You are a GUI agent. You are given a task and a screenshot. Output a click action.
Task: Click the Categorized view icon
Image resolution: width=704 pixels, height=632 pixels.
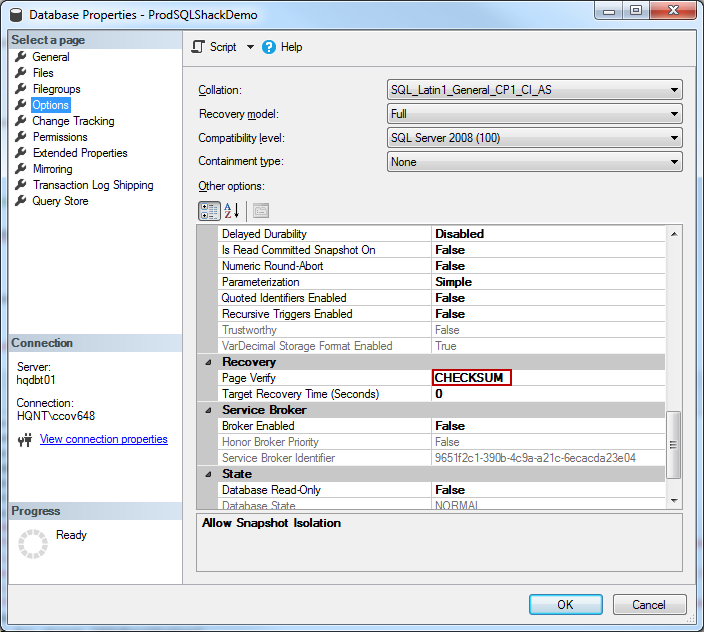pos(209,211)
